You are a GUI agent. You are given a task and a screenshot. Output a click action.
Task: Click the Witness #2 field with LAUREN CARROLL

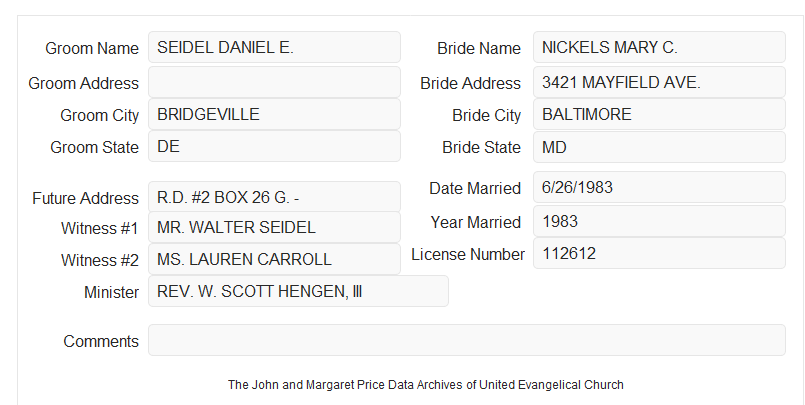coord(274,259)
